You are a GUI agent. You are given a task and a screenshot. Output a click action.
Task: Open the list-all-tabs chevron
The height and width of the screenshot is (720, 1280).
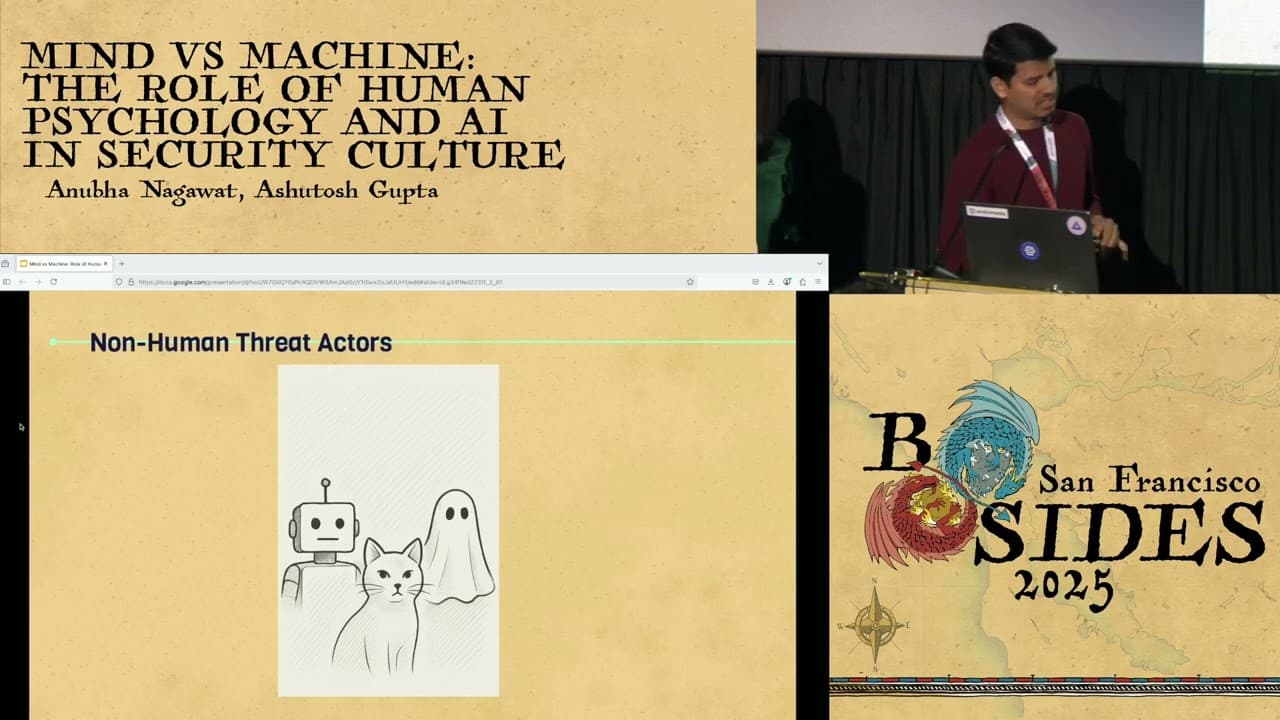point(820,263)
